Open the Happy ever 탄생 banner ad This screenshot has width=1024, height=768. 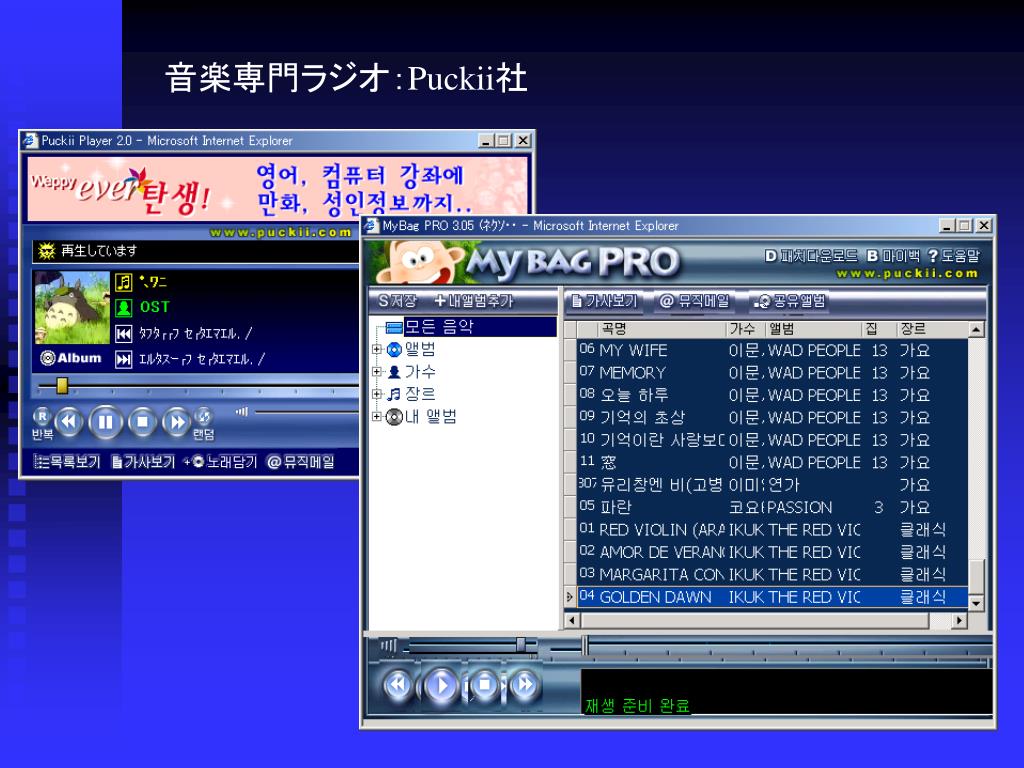tap(277, 189)
